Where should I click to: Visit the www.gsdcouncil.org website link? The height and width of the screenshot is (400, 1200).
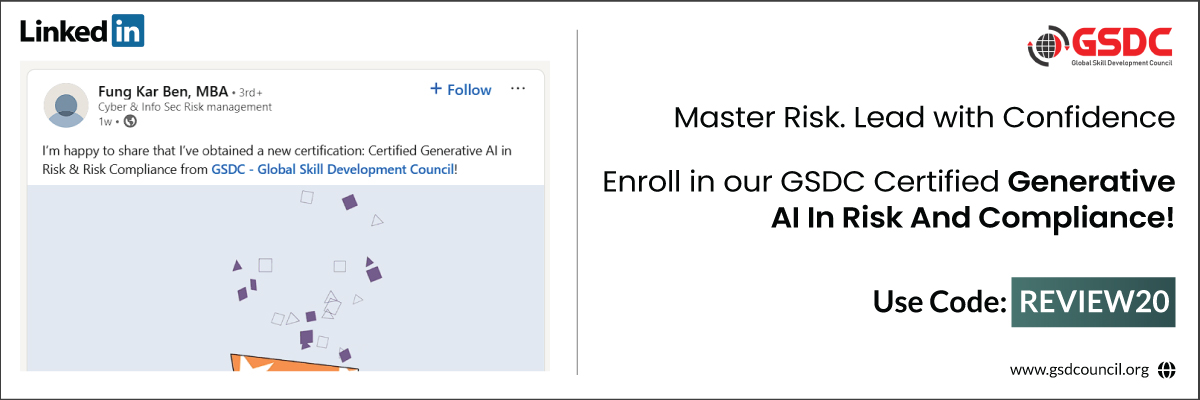[x=1078, y=370]
